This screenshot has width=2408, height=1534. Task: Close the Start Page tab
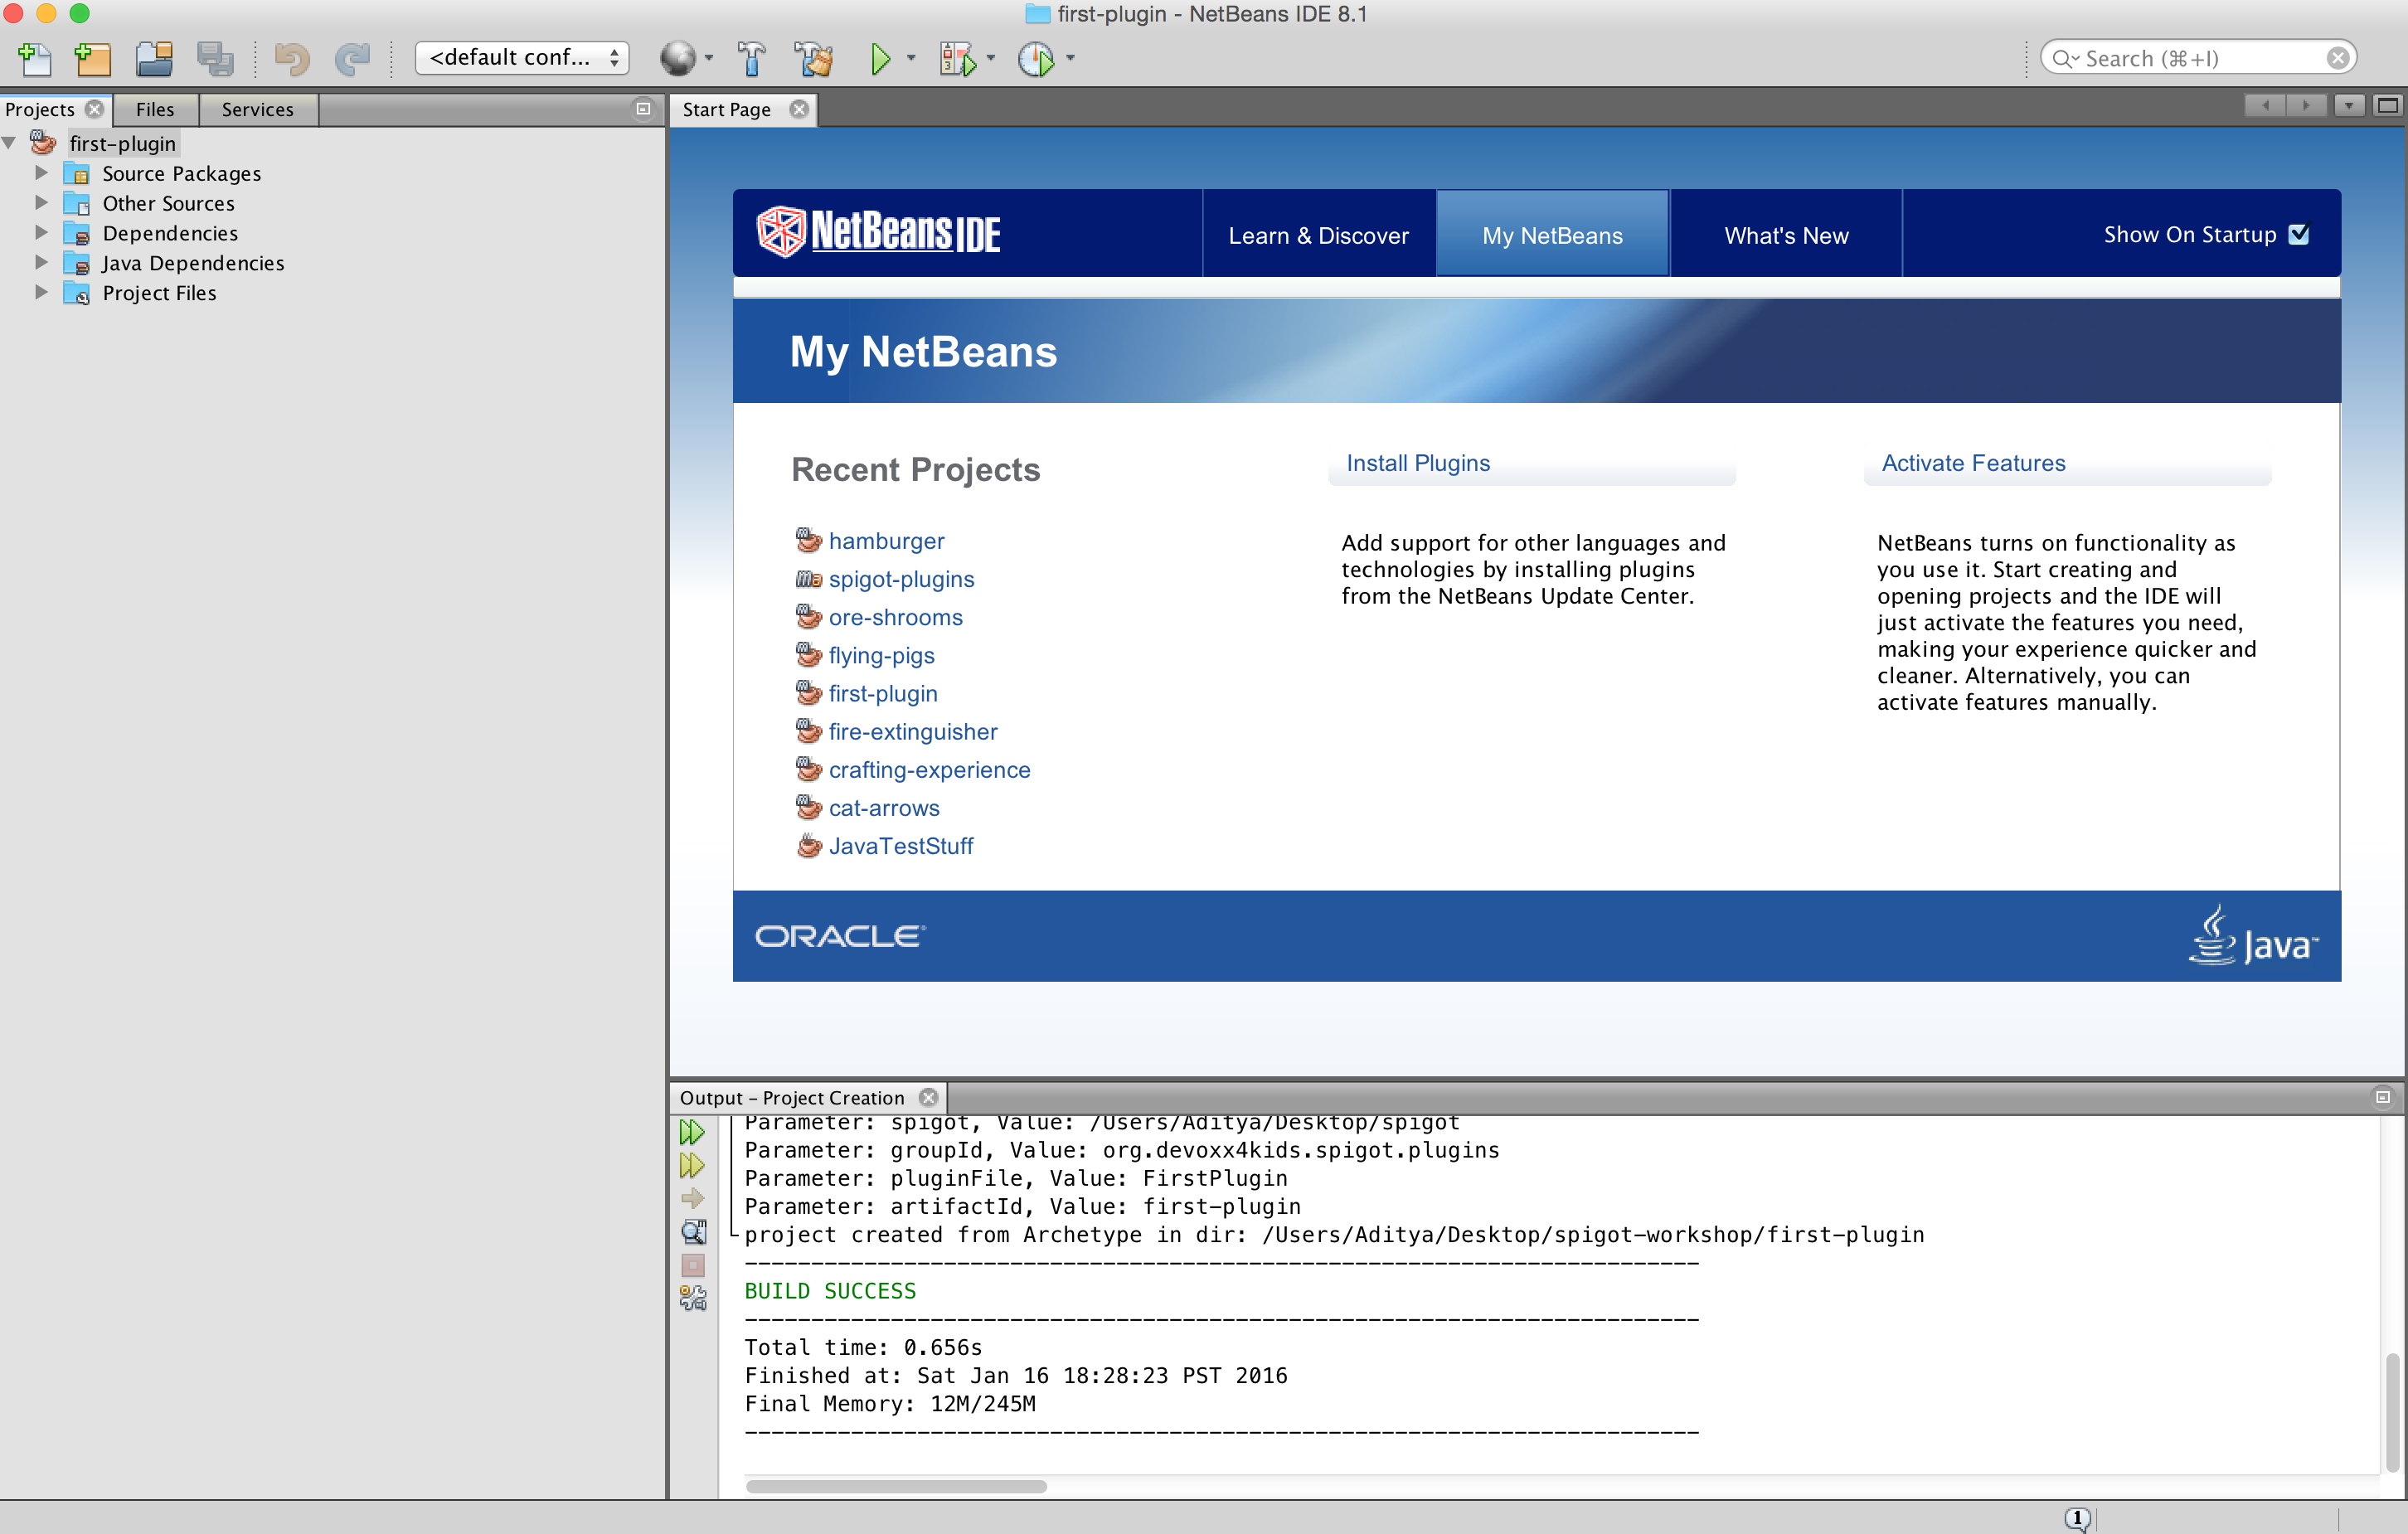tap(798, 109)
